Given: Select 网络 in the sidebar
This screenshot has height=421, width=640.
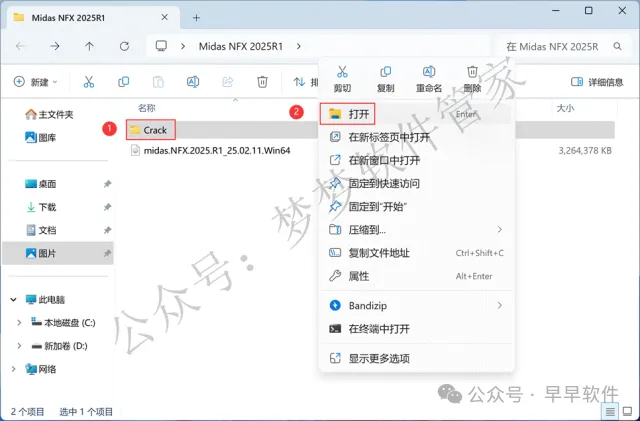Looking at the screenshot, I should click(x=41, y=369).
